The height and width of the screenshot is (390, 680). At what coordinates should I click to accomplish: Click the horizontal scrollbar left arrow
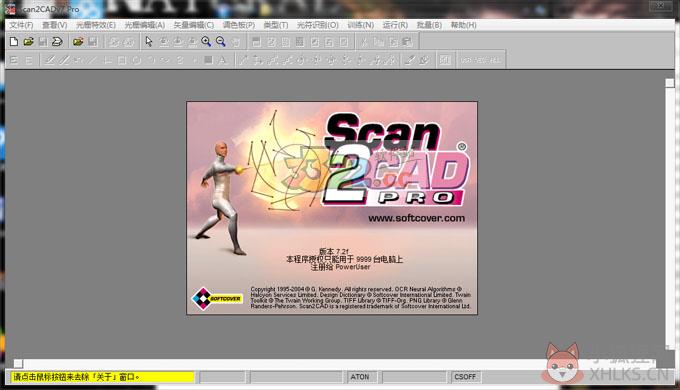click(x=18, y=364)
